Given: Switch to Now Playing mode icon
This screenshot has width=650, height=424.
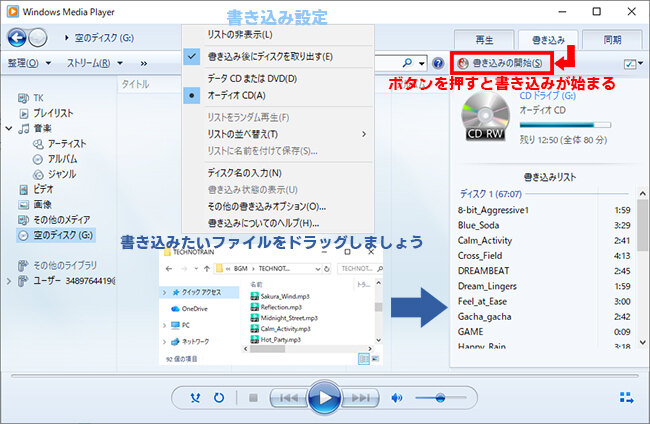Looking at the screenshot, I should pos(626,398).
